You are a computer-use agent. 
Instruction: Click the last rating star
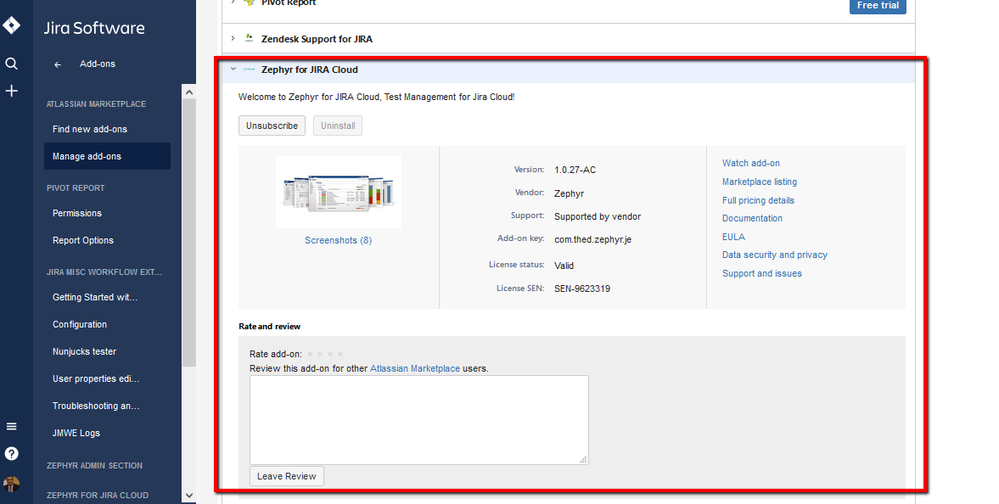pos(341,354)
